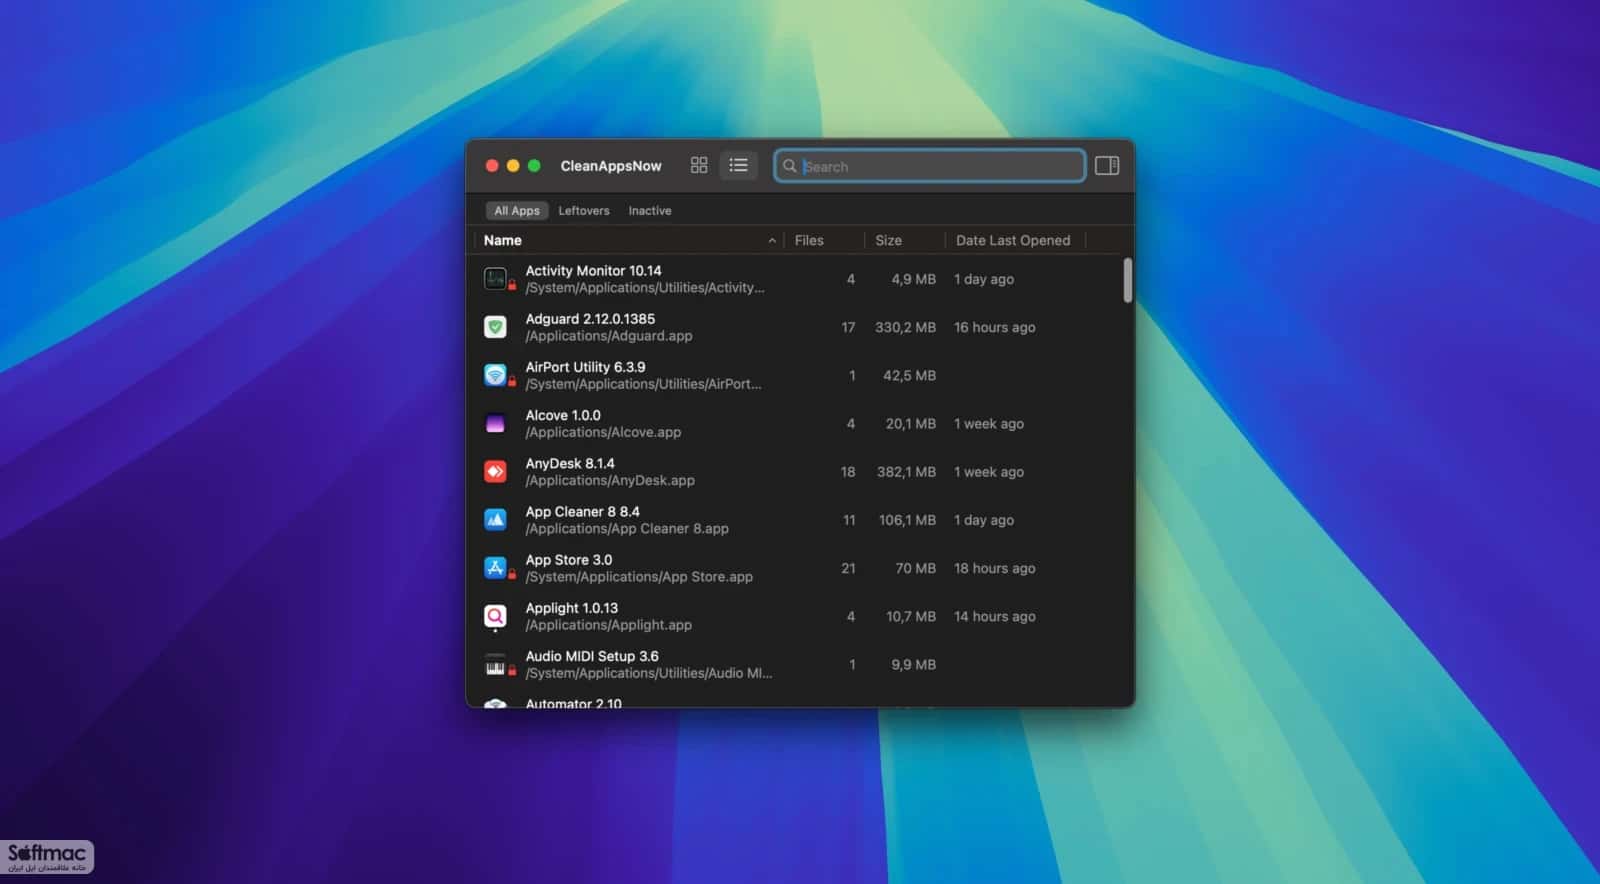
Task: Click the vertical scrollbar thumb
Action: [1128, 280]
